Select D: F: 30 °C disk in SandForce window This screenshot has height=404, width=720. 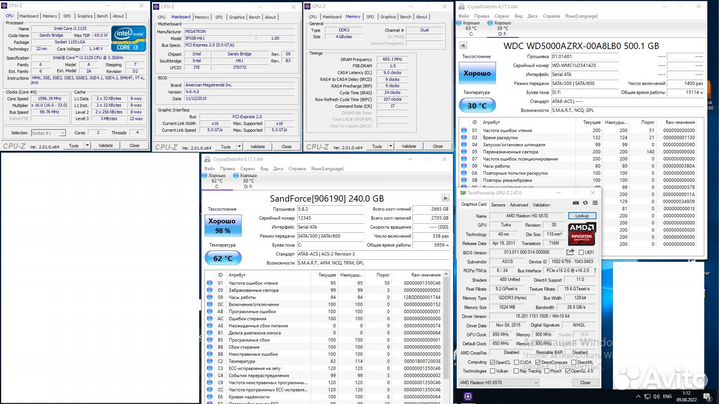[x=247, y=181]
